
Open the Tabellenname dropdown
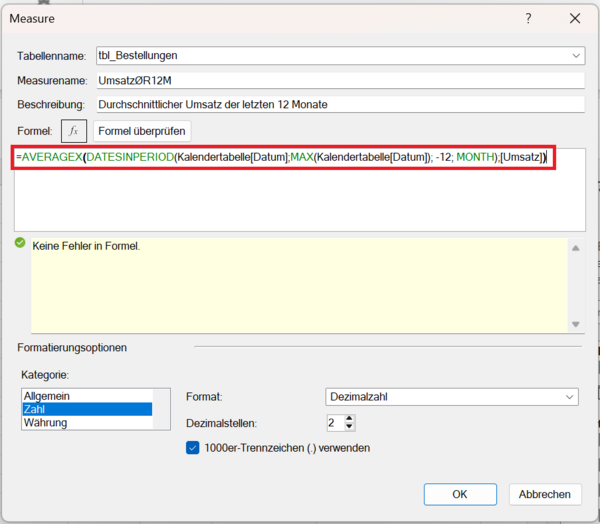pyautogui.click(x=576, y=56)
